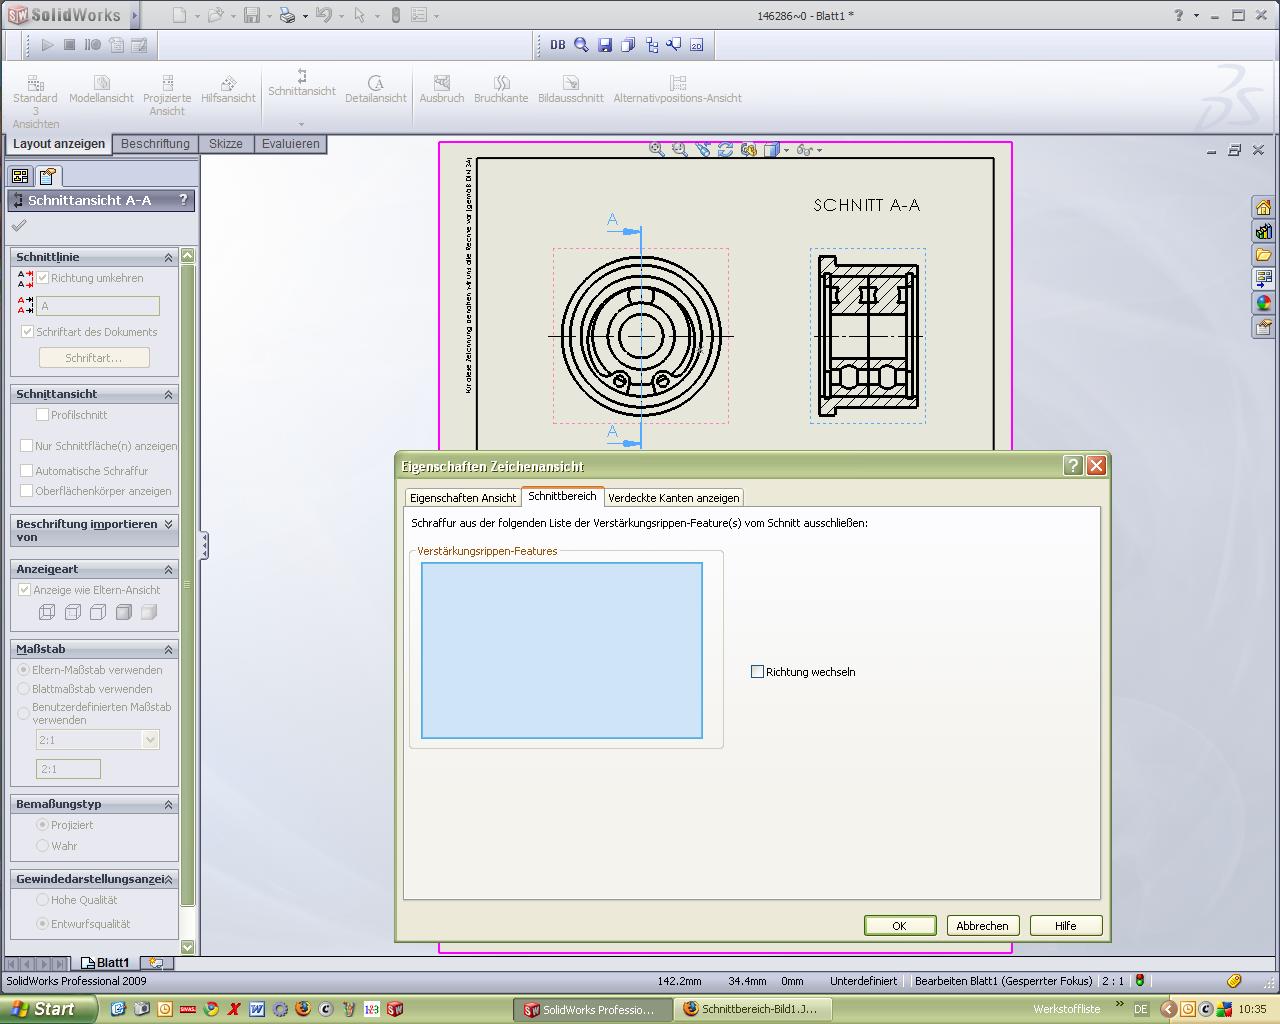Open the scale ratio 2:1 dropdown

(150, 740)
